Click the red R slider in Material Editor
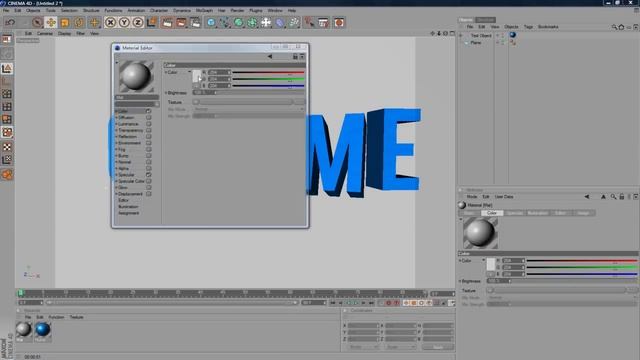640x360 pixels. [268, 72]
